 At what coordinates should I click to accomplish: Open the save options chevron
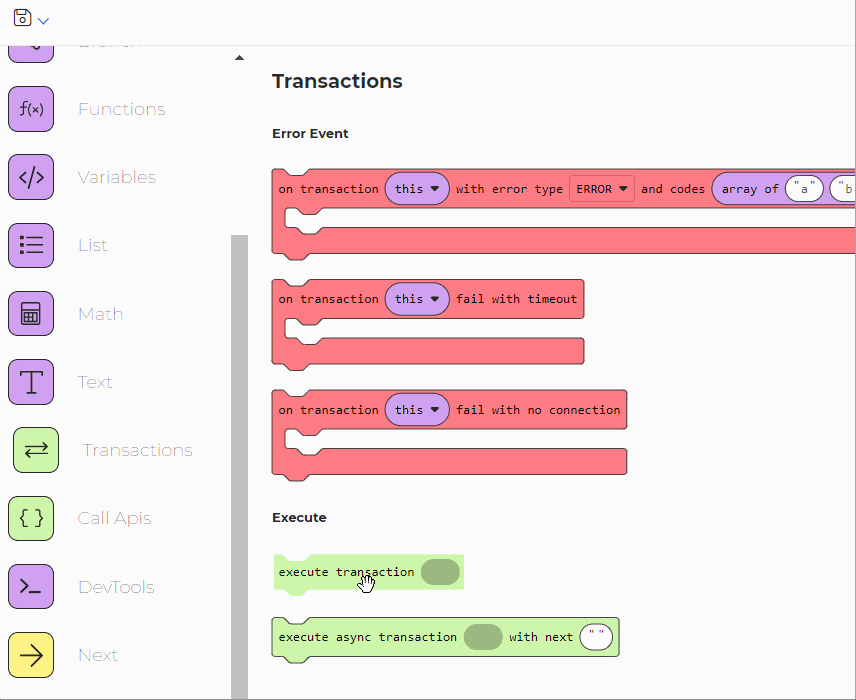click(x=43, y=21)
